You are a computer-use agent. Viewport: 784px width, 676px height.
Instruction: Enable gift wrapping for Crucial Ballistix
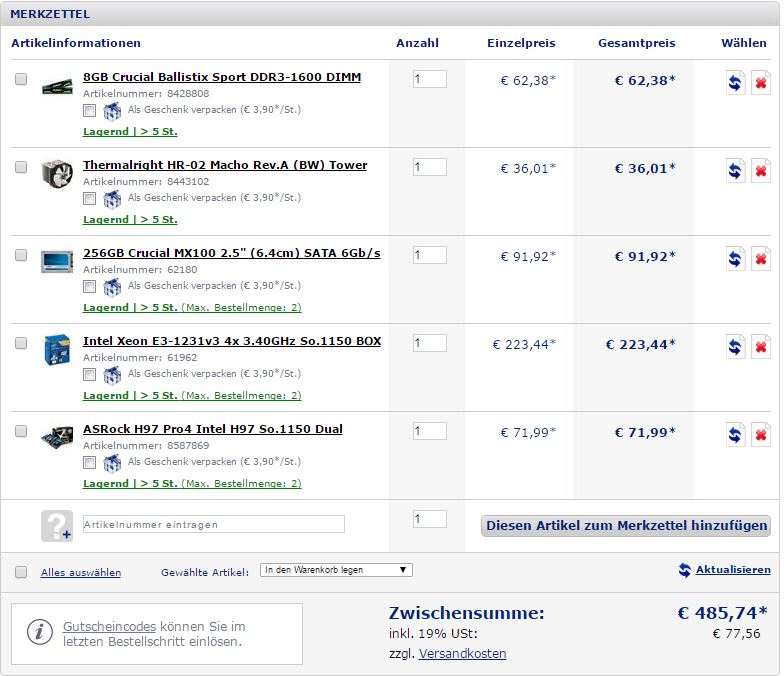(x=90, y=110)
